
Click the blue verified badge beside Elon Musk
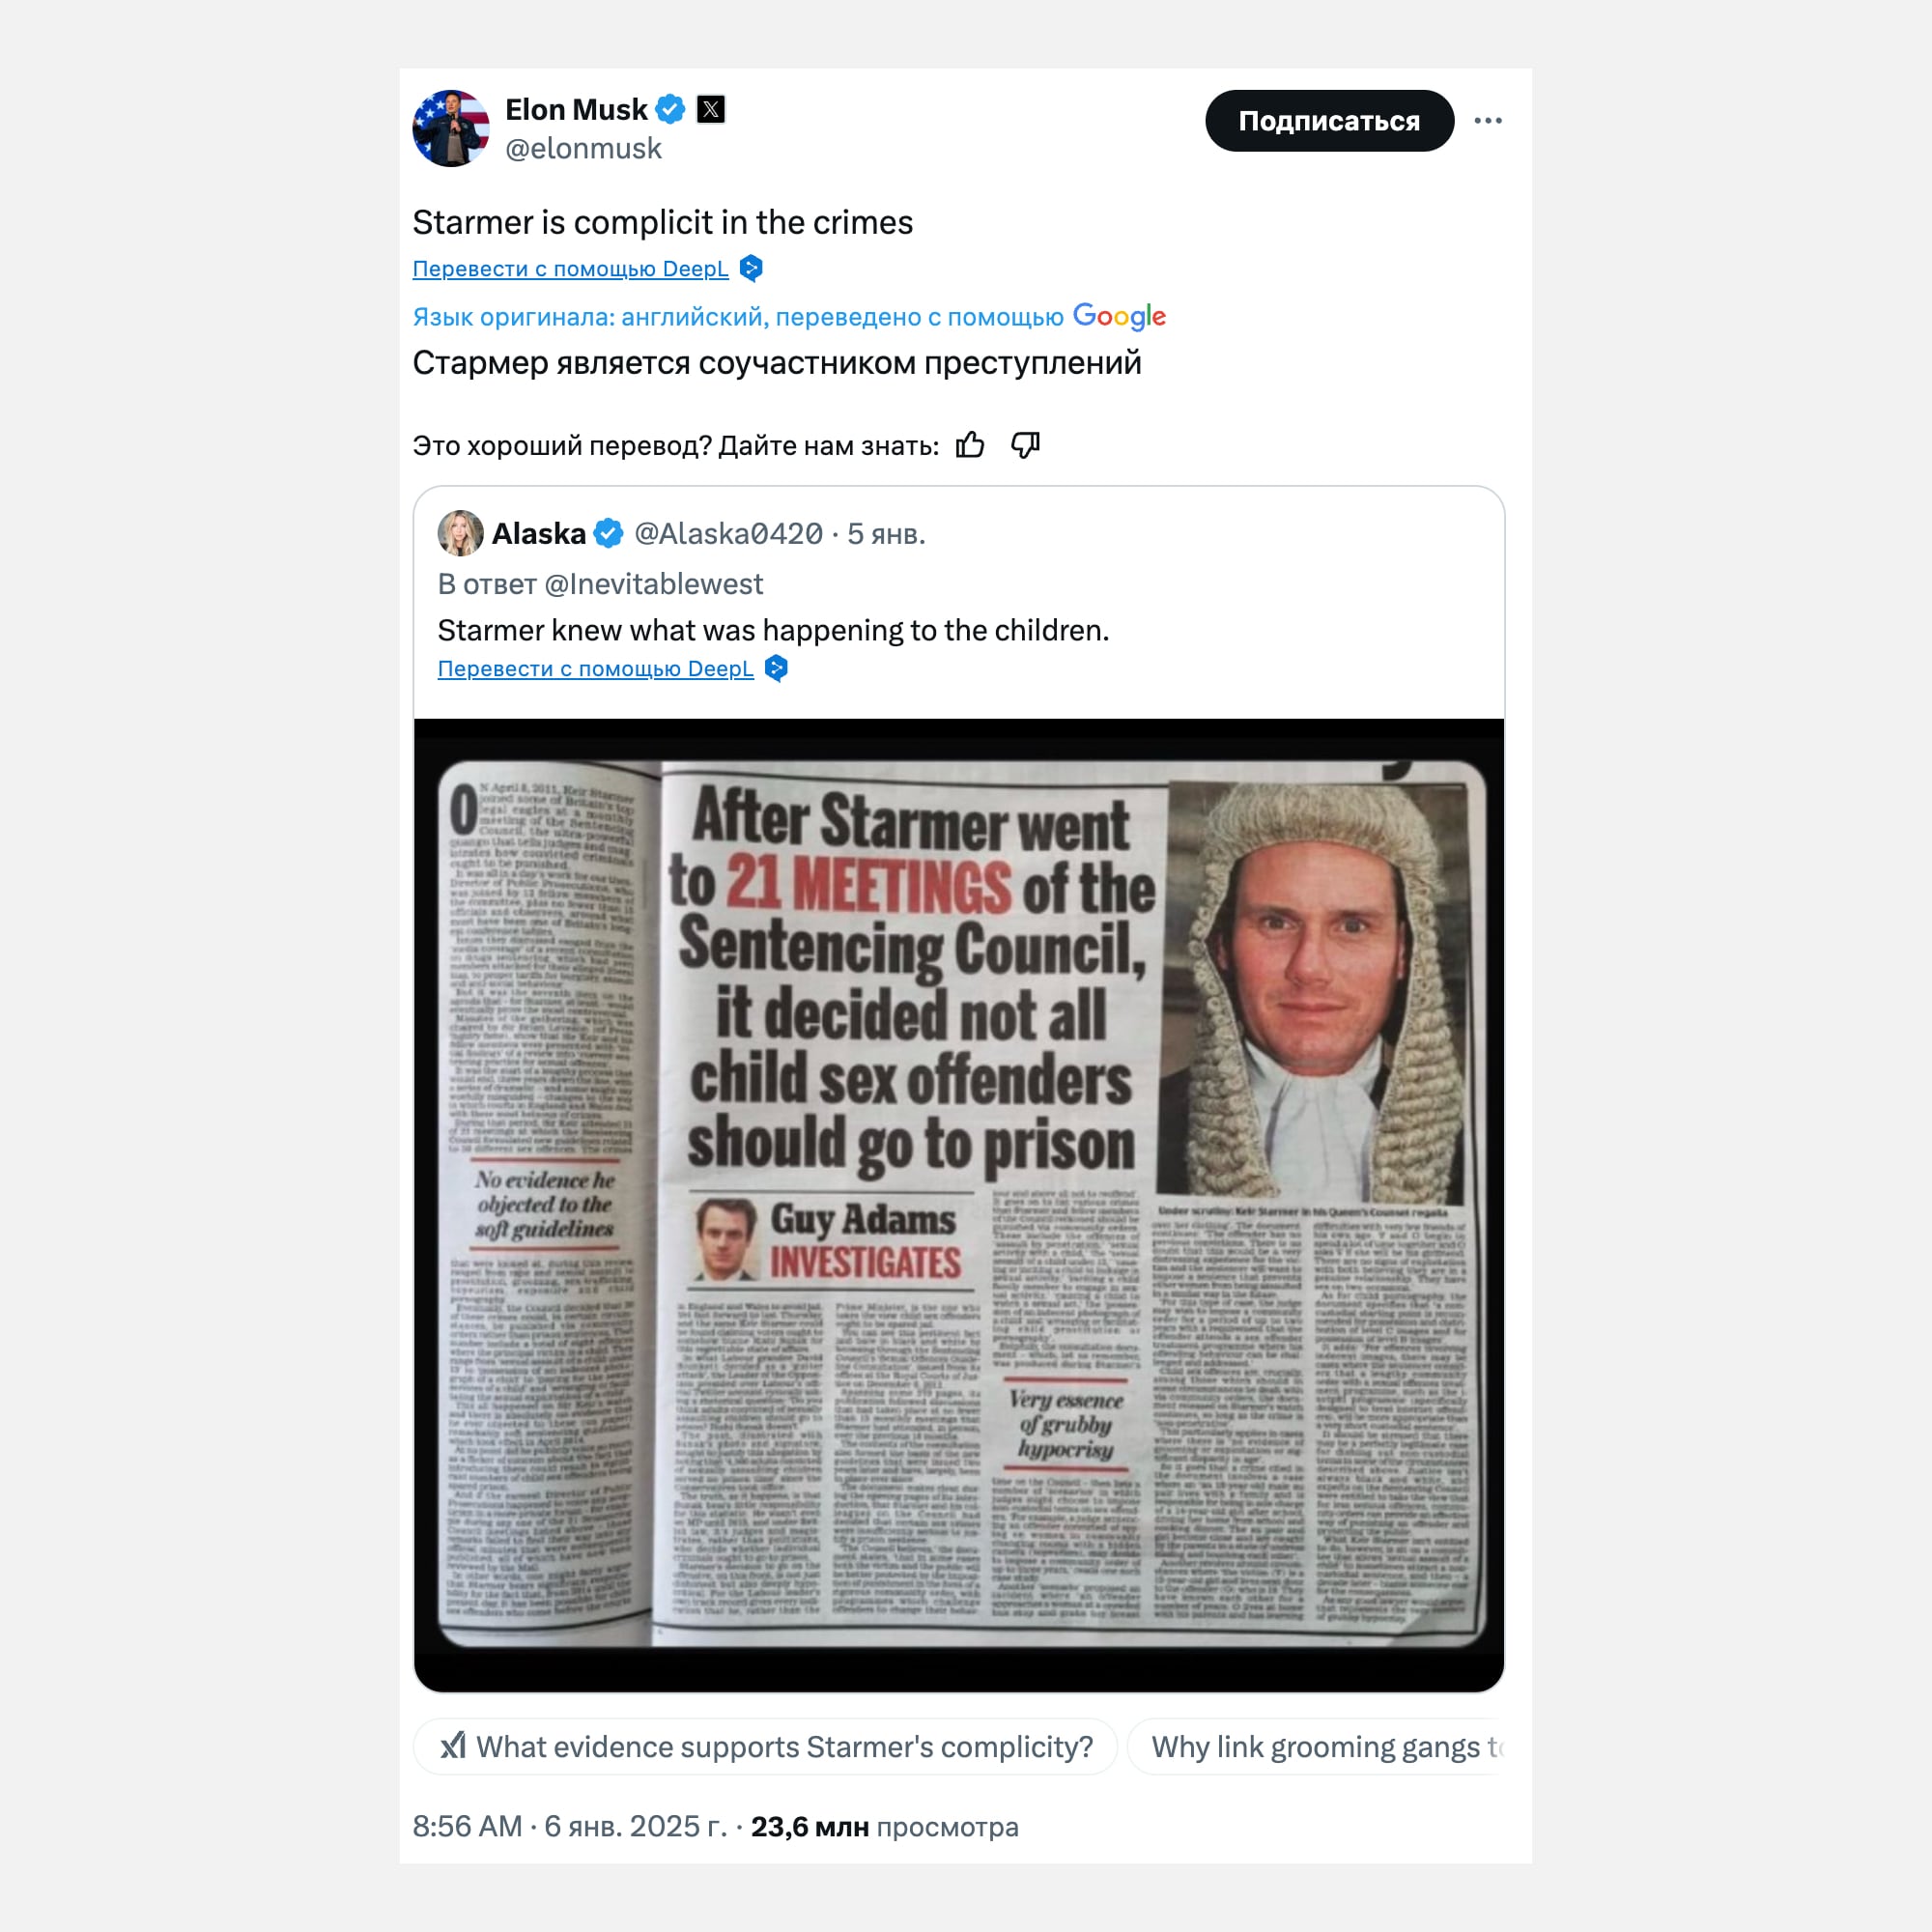[670, 109]
